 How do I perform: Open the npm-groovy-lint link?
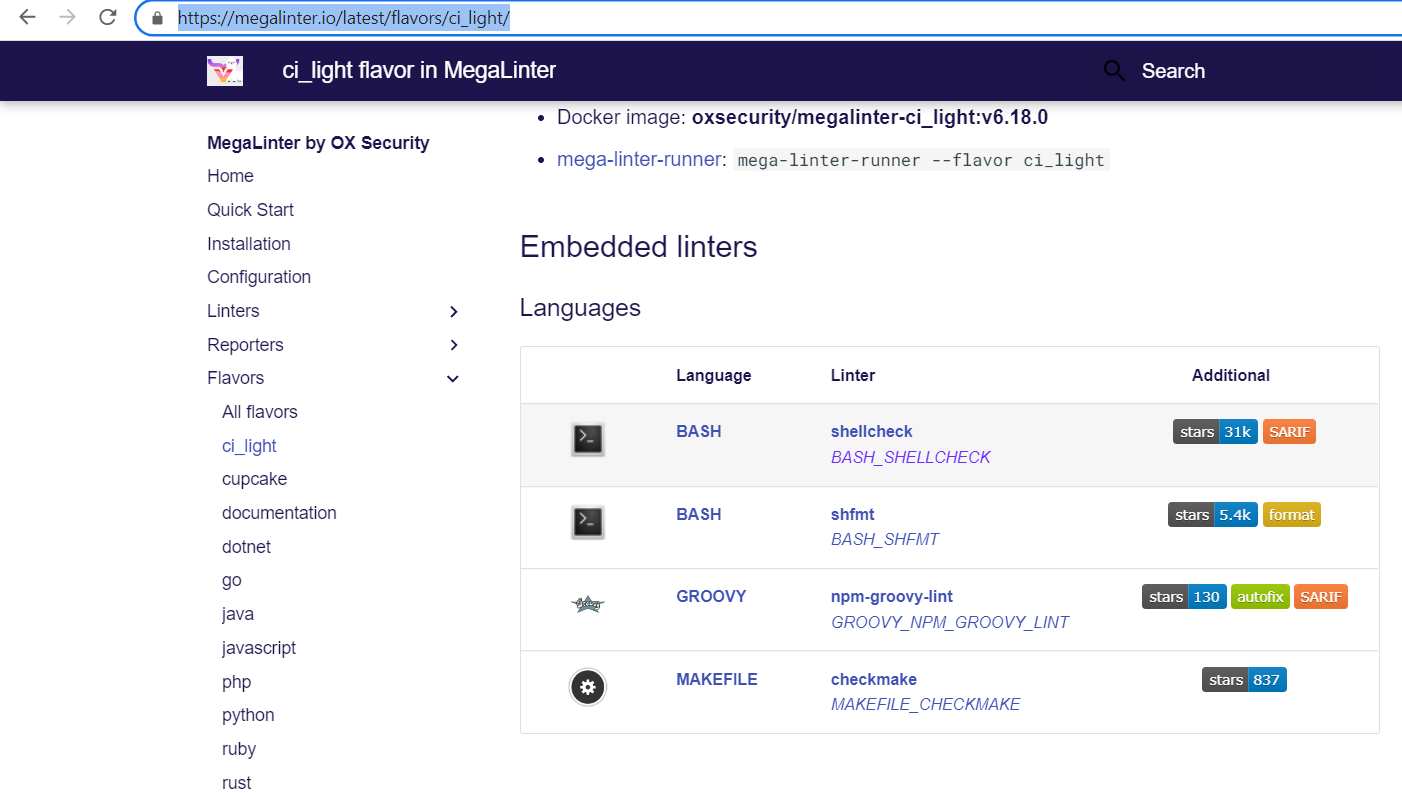click(892, 597)
